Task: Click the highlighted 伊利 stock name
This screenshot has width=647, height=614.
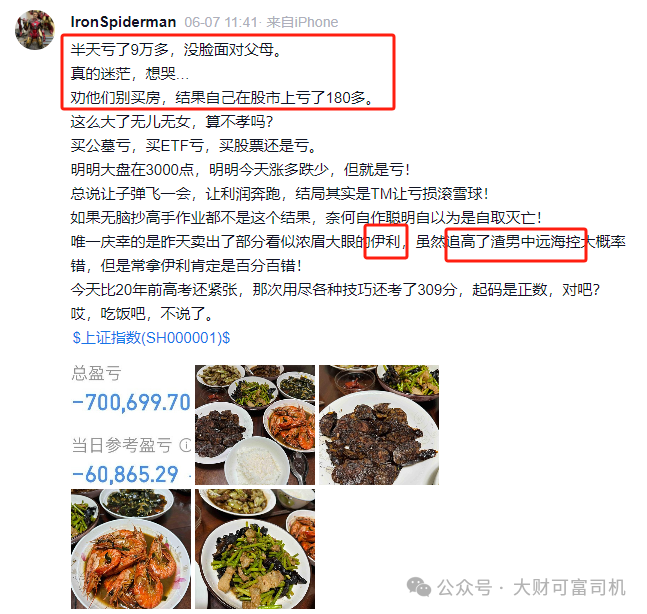Action: (386, 242)
